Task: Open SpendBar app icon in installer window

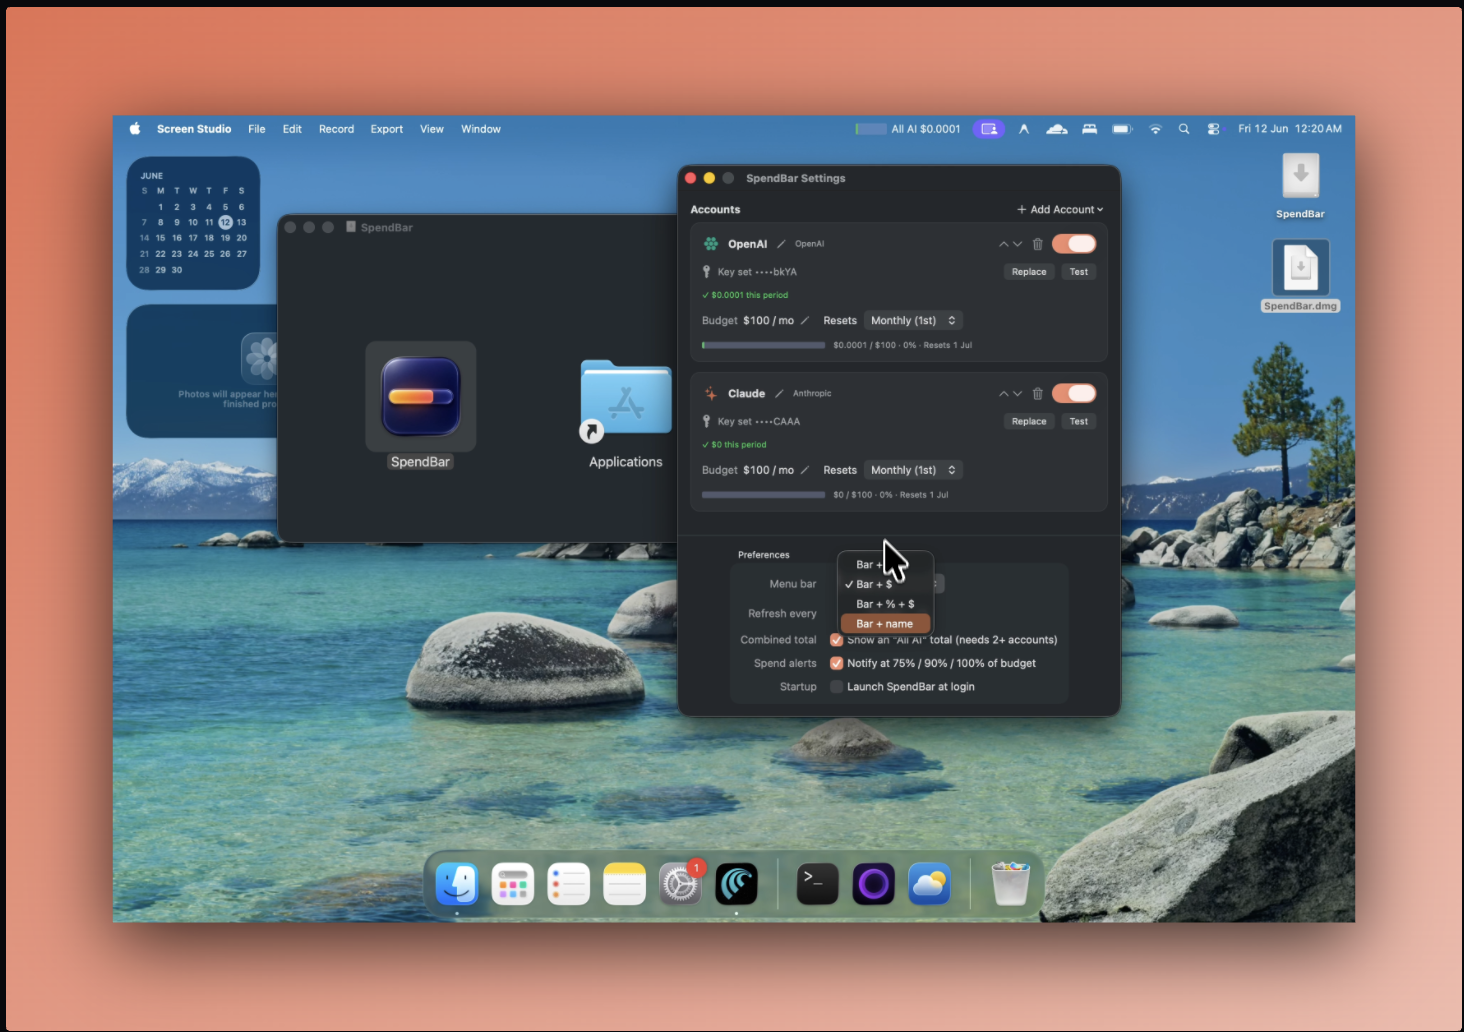Action: click(421, 397)
